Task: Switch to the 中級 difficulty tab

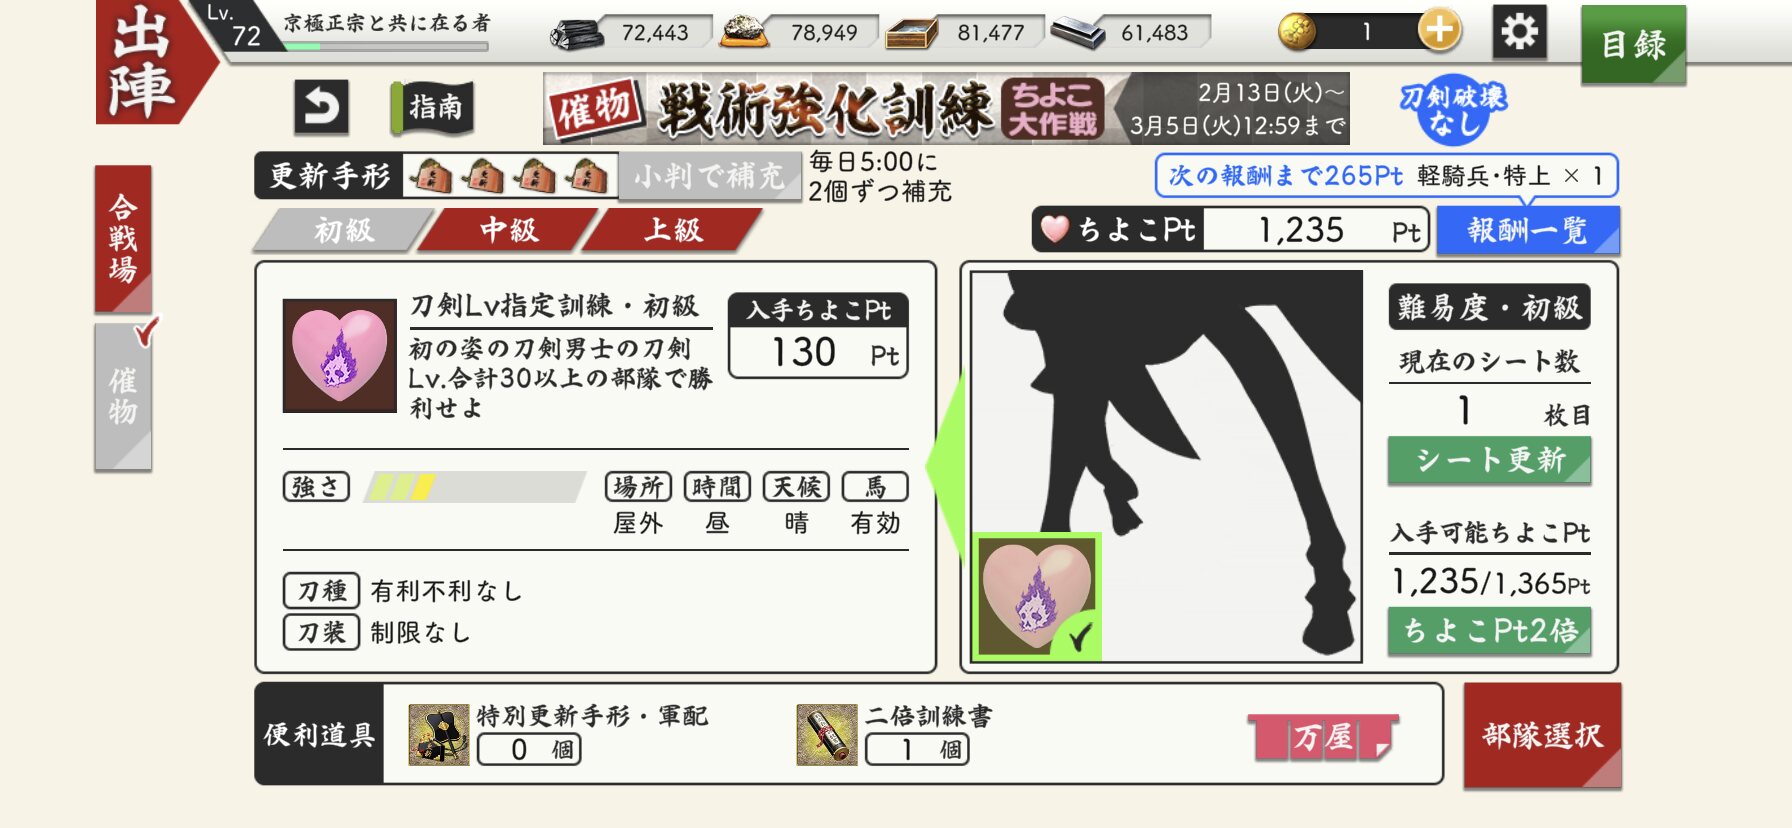Action: [x=509, y=230]
